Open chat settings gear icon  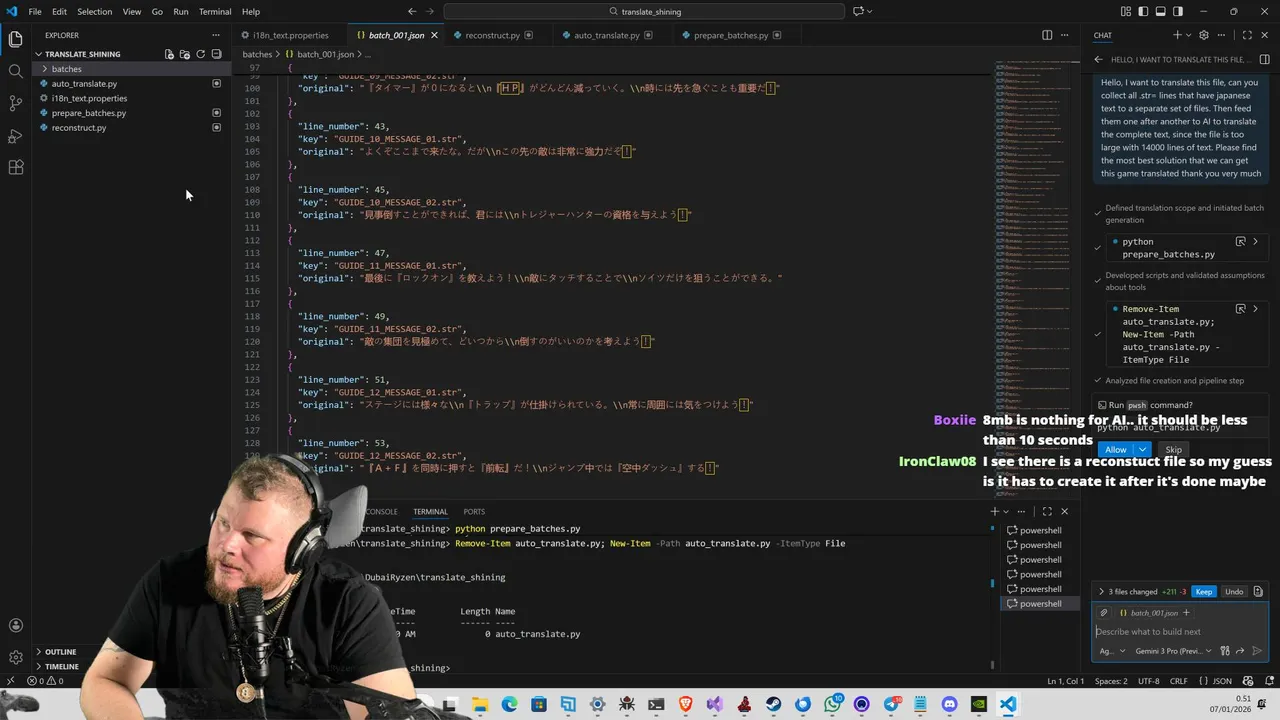click(1204, 35)
